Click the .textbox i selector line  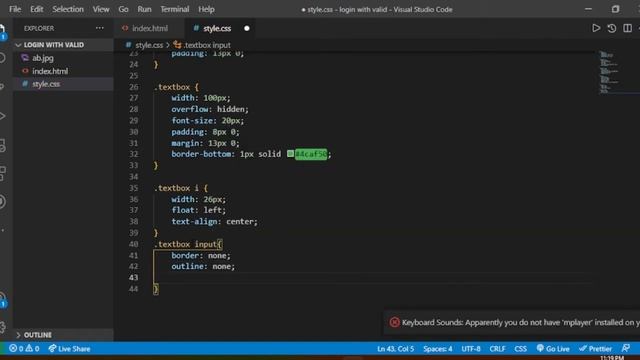coord(181,188)
